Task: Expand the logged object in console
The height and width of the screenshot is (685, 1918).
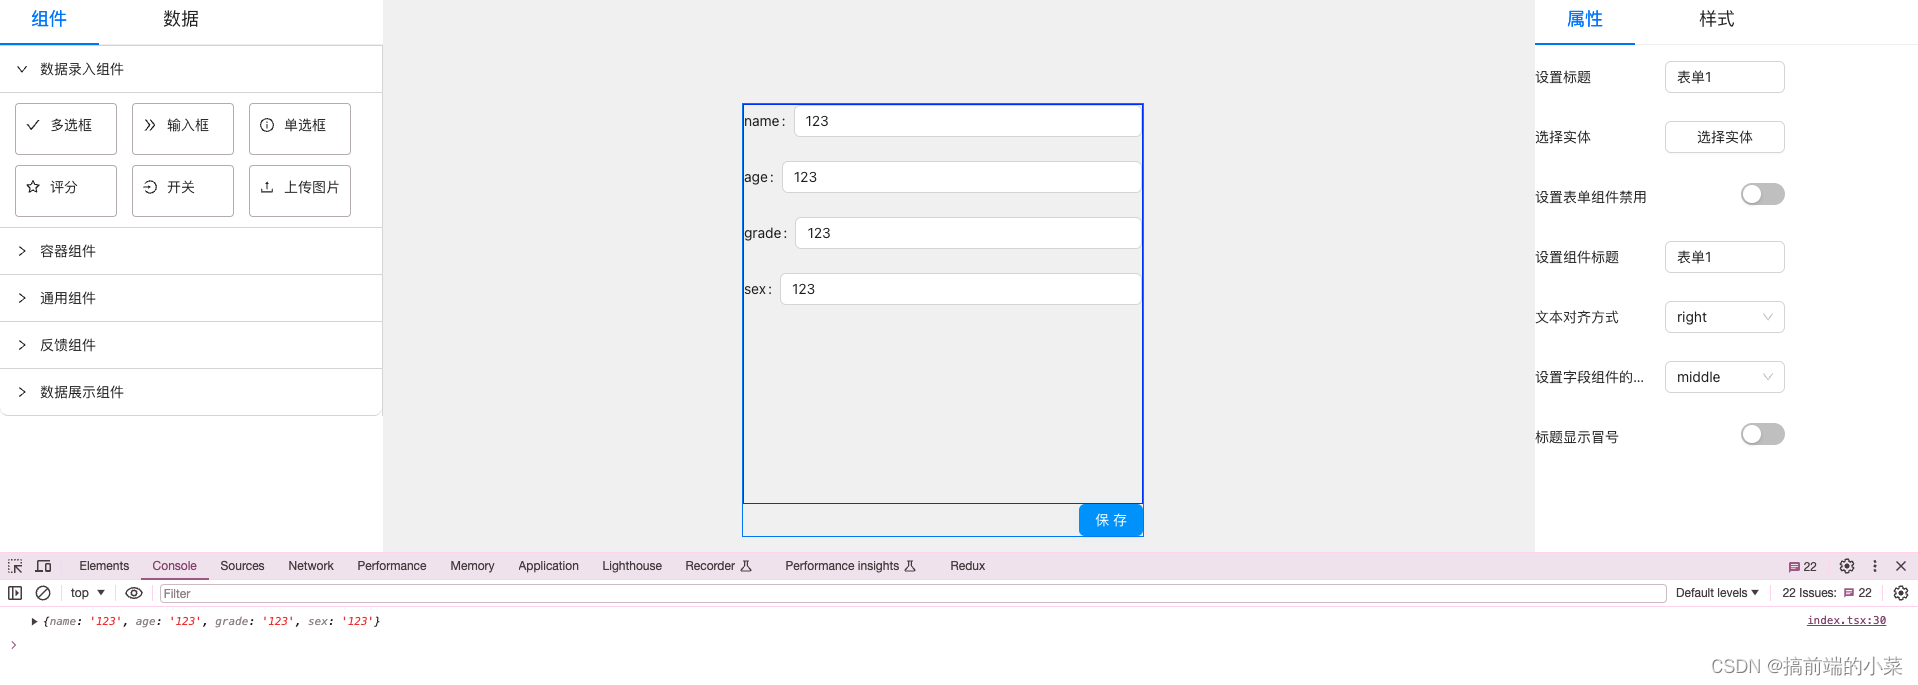Action: coord(34,621)
